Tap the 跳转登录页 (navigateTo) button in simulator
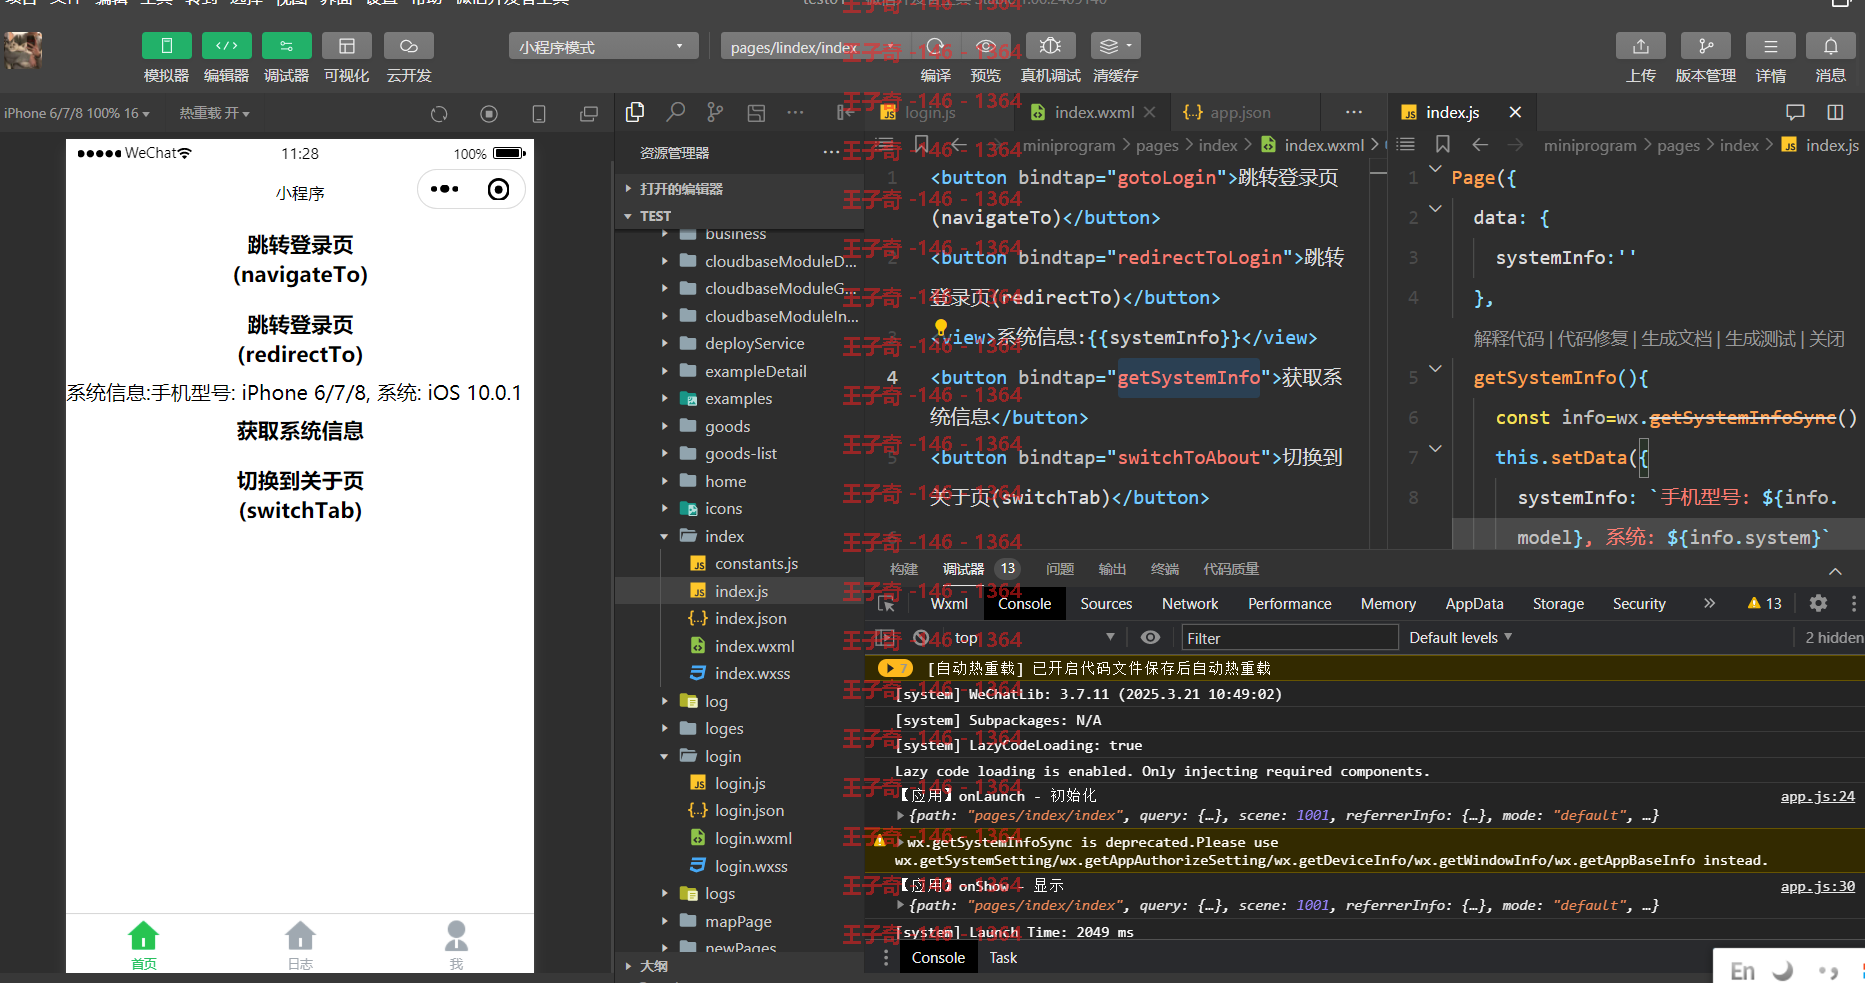This screenshot has height=983, width=1865. click(x=300, y=259)
